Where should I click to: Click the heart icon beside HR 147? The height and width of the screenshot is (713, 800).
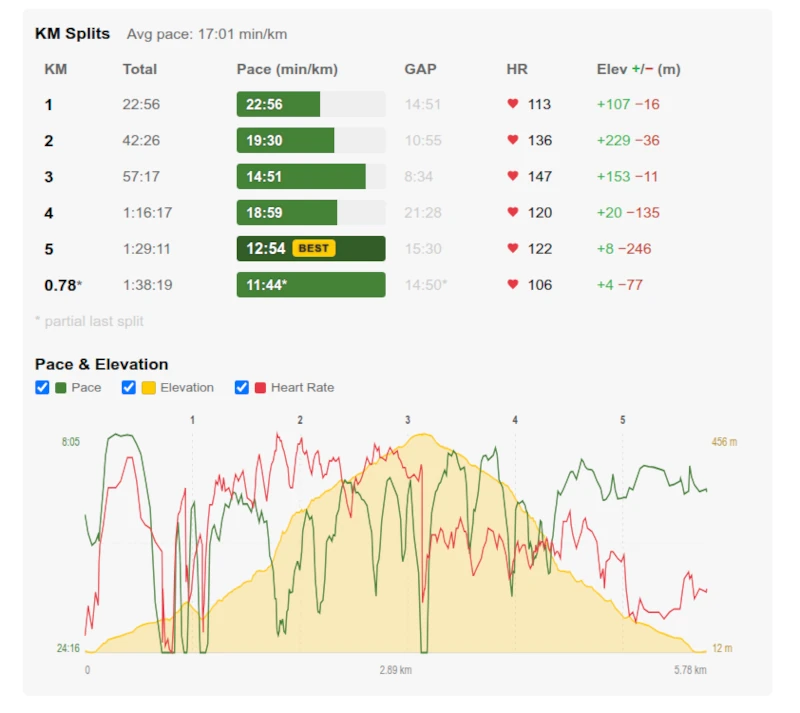click(513, 176)
